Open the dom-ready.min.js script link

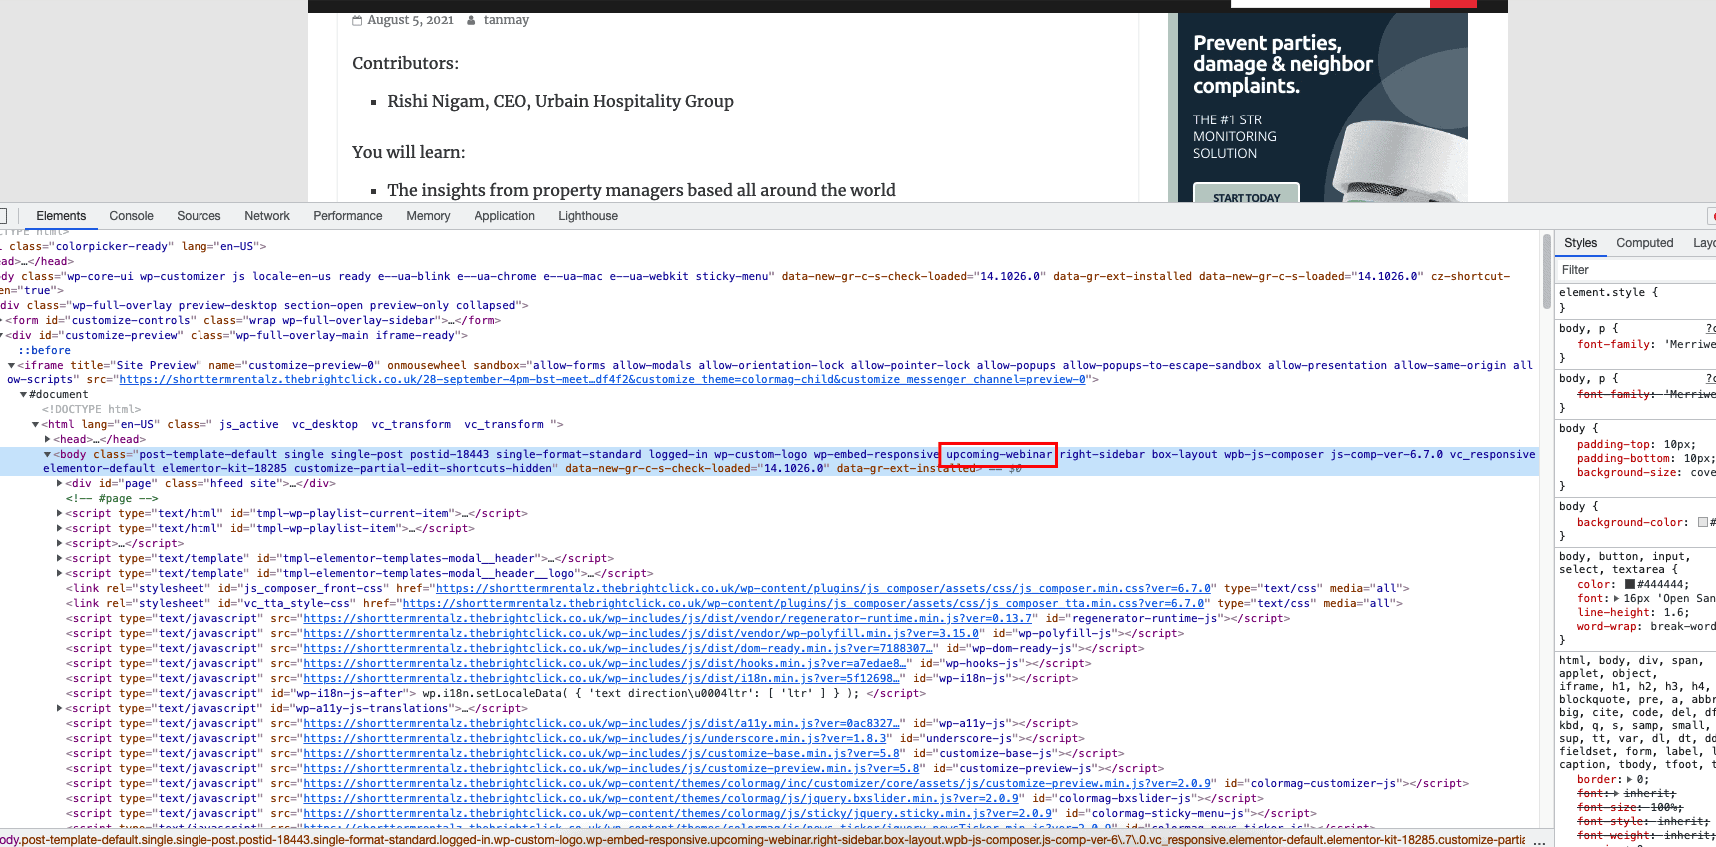618,649
